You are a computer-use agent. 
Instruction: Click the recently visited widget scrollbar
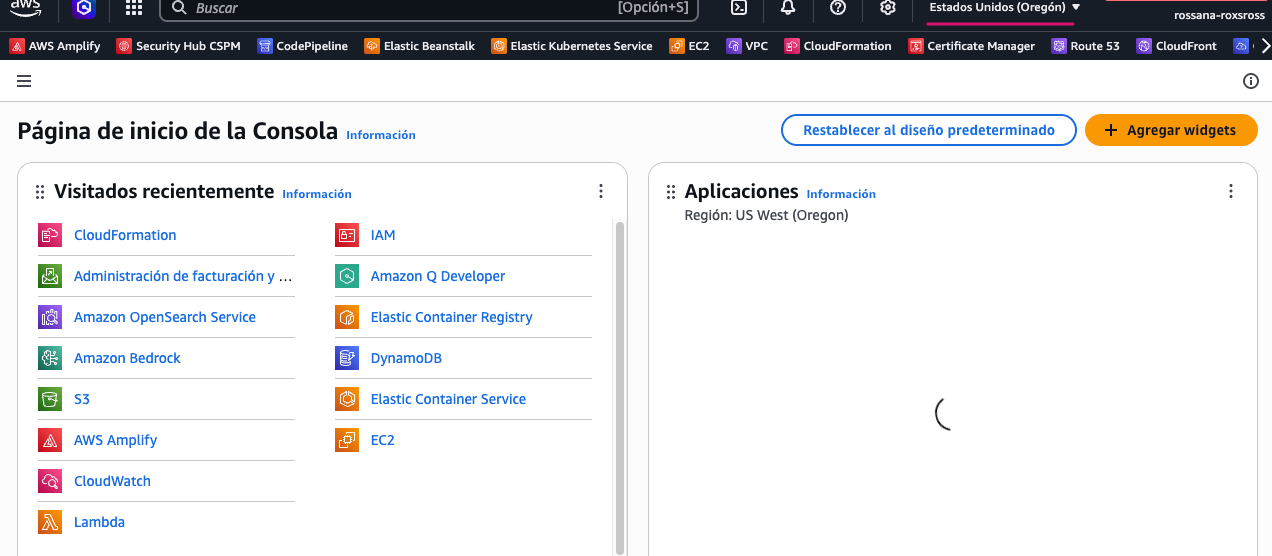(620, 387)
